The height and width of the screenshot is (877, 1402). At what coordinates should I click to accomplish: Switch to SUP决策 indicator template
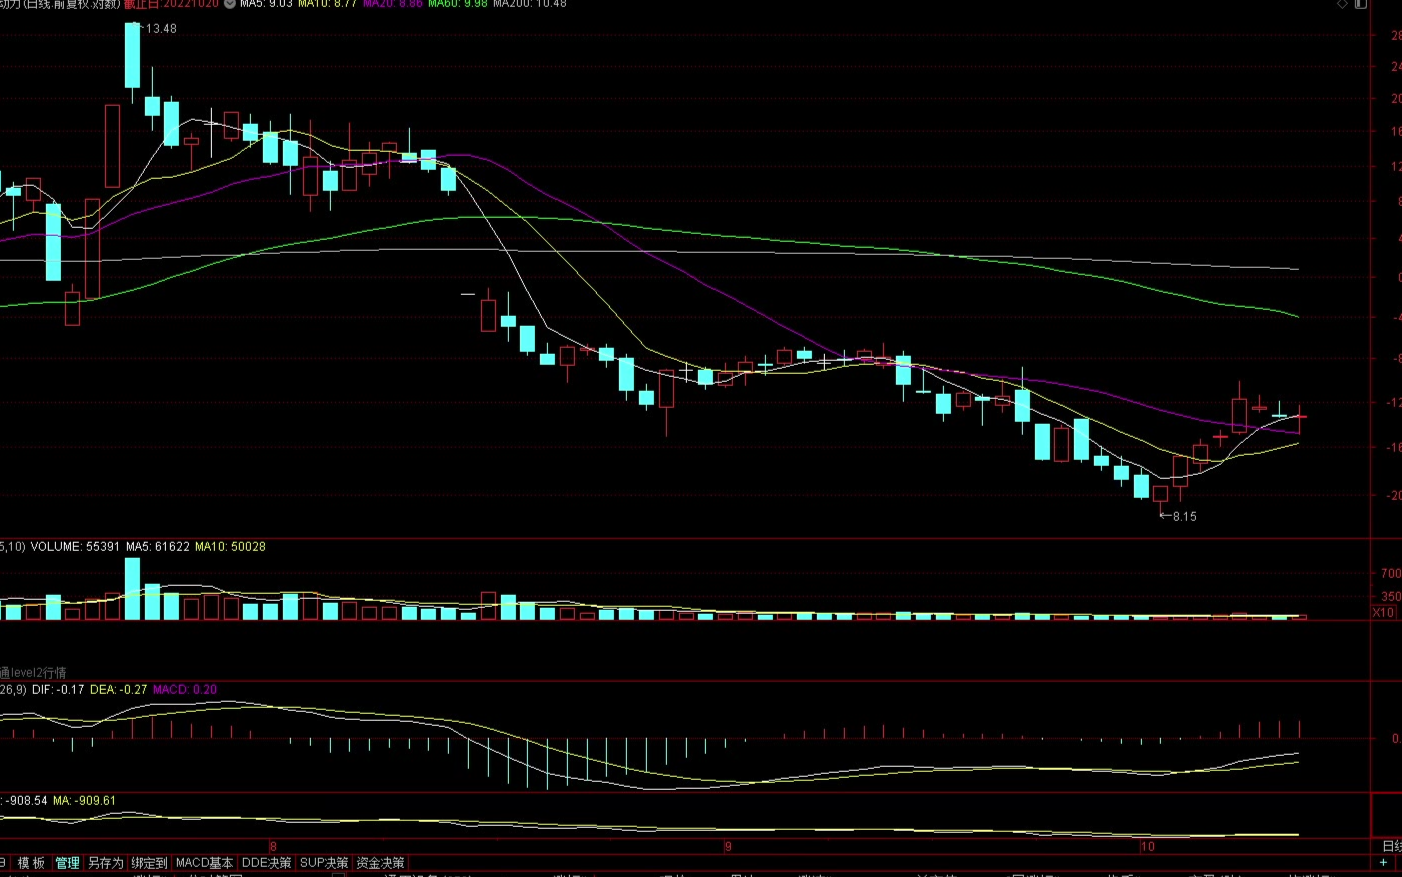pyautogui.click(x=324, y=862)
